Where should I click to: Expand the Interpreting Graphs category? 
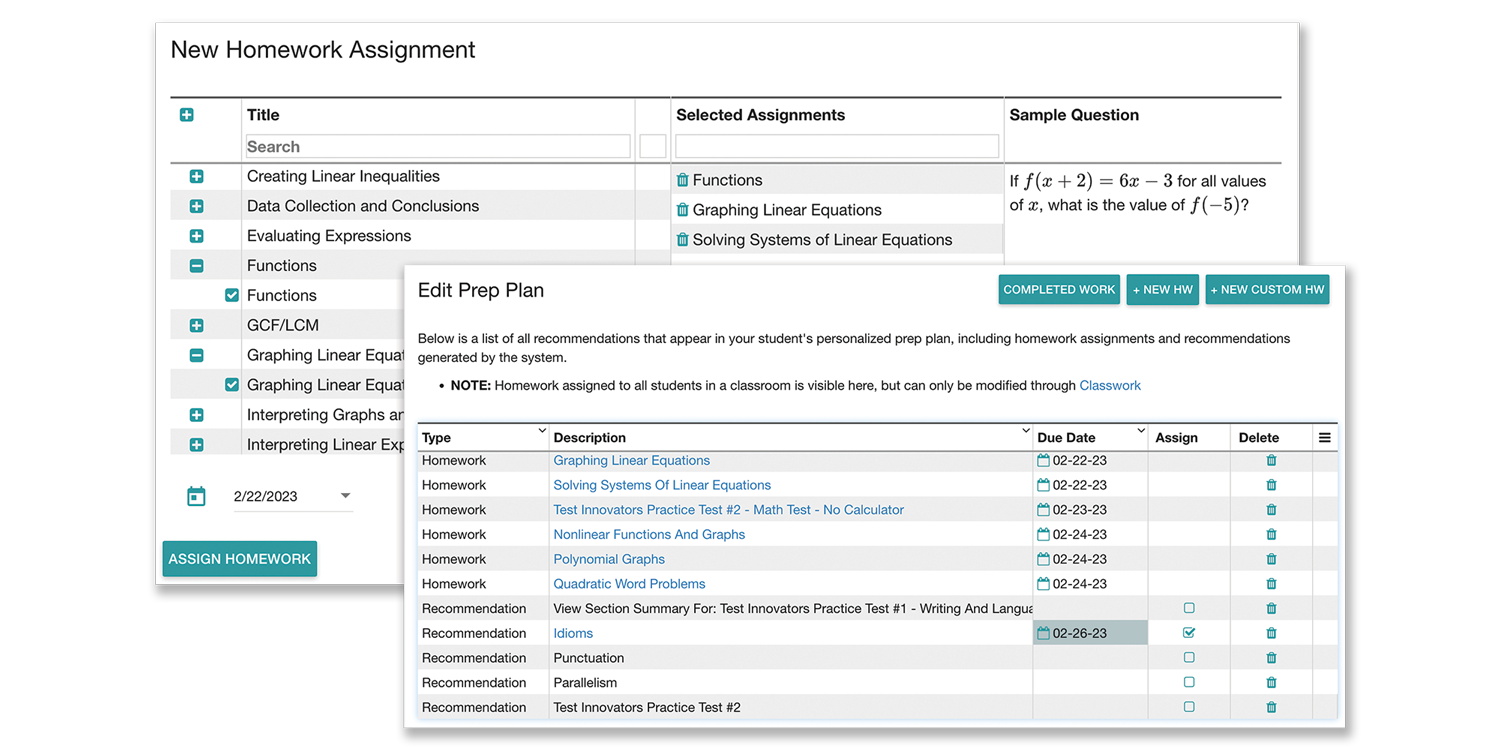pyautogui.click(x=196, y=415)
